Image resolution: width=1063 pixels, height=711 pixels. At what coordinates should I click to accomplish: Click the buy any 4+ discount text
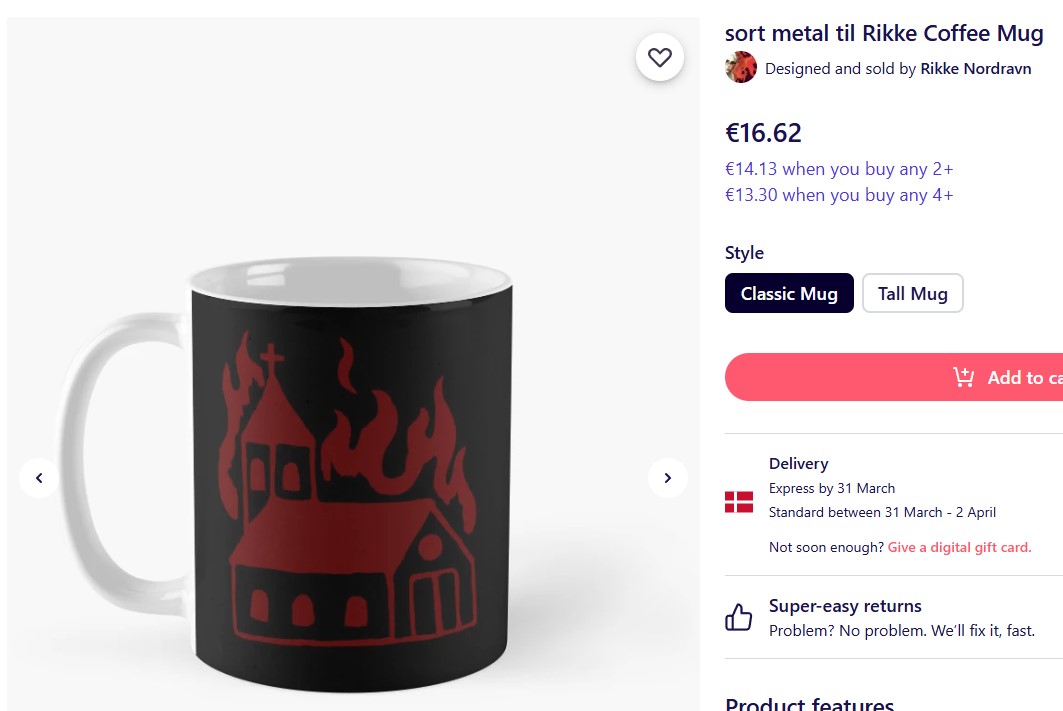click(839, 195)
